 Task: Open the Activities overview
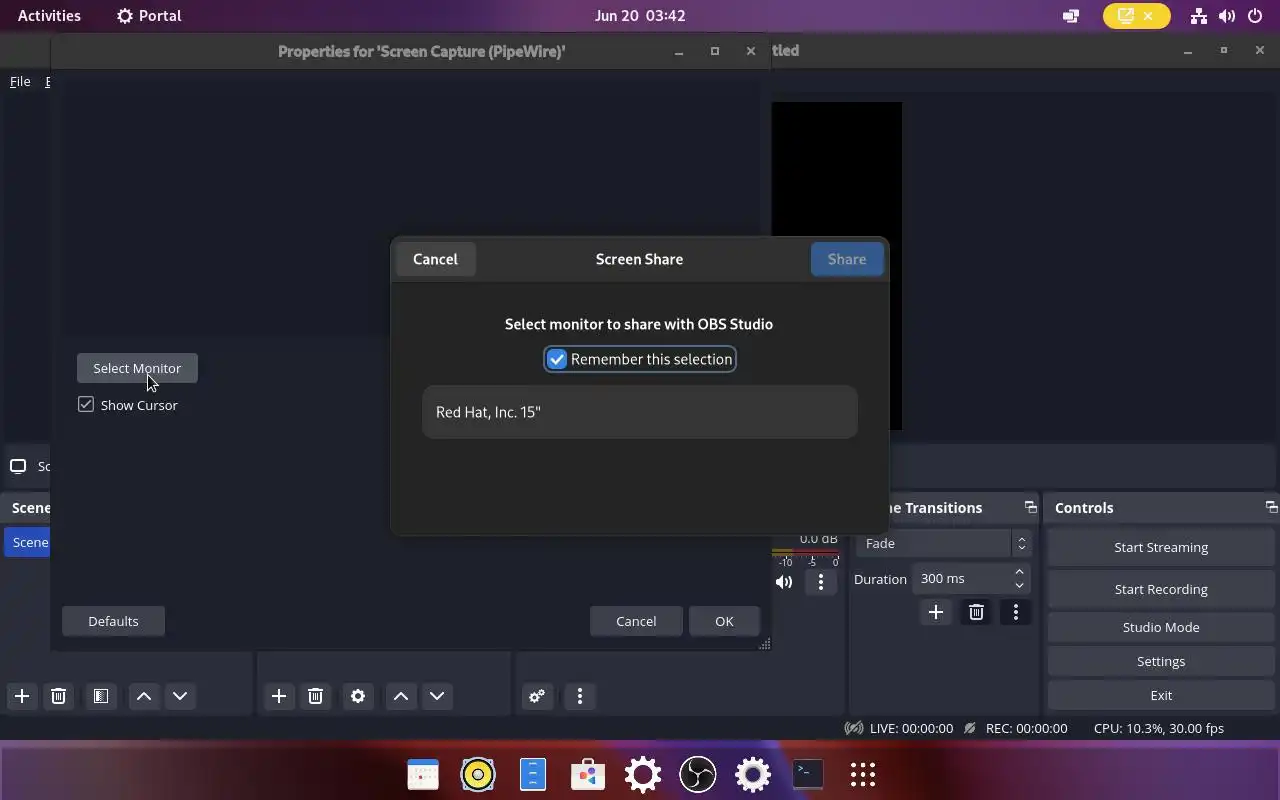click(49, 16)
